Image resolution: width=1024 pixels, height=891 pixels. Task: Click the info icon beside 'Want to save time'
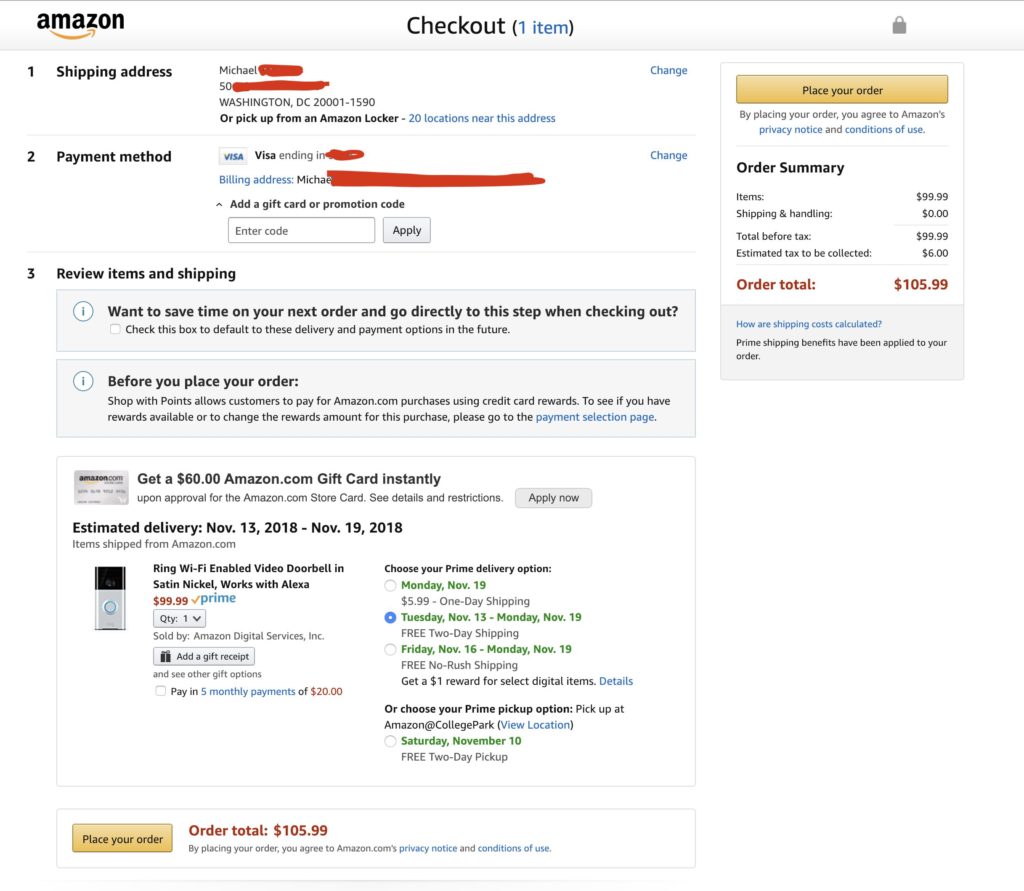click(85, 311)
